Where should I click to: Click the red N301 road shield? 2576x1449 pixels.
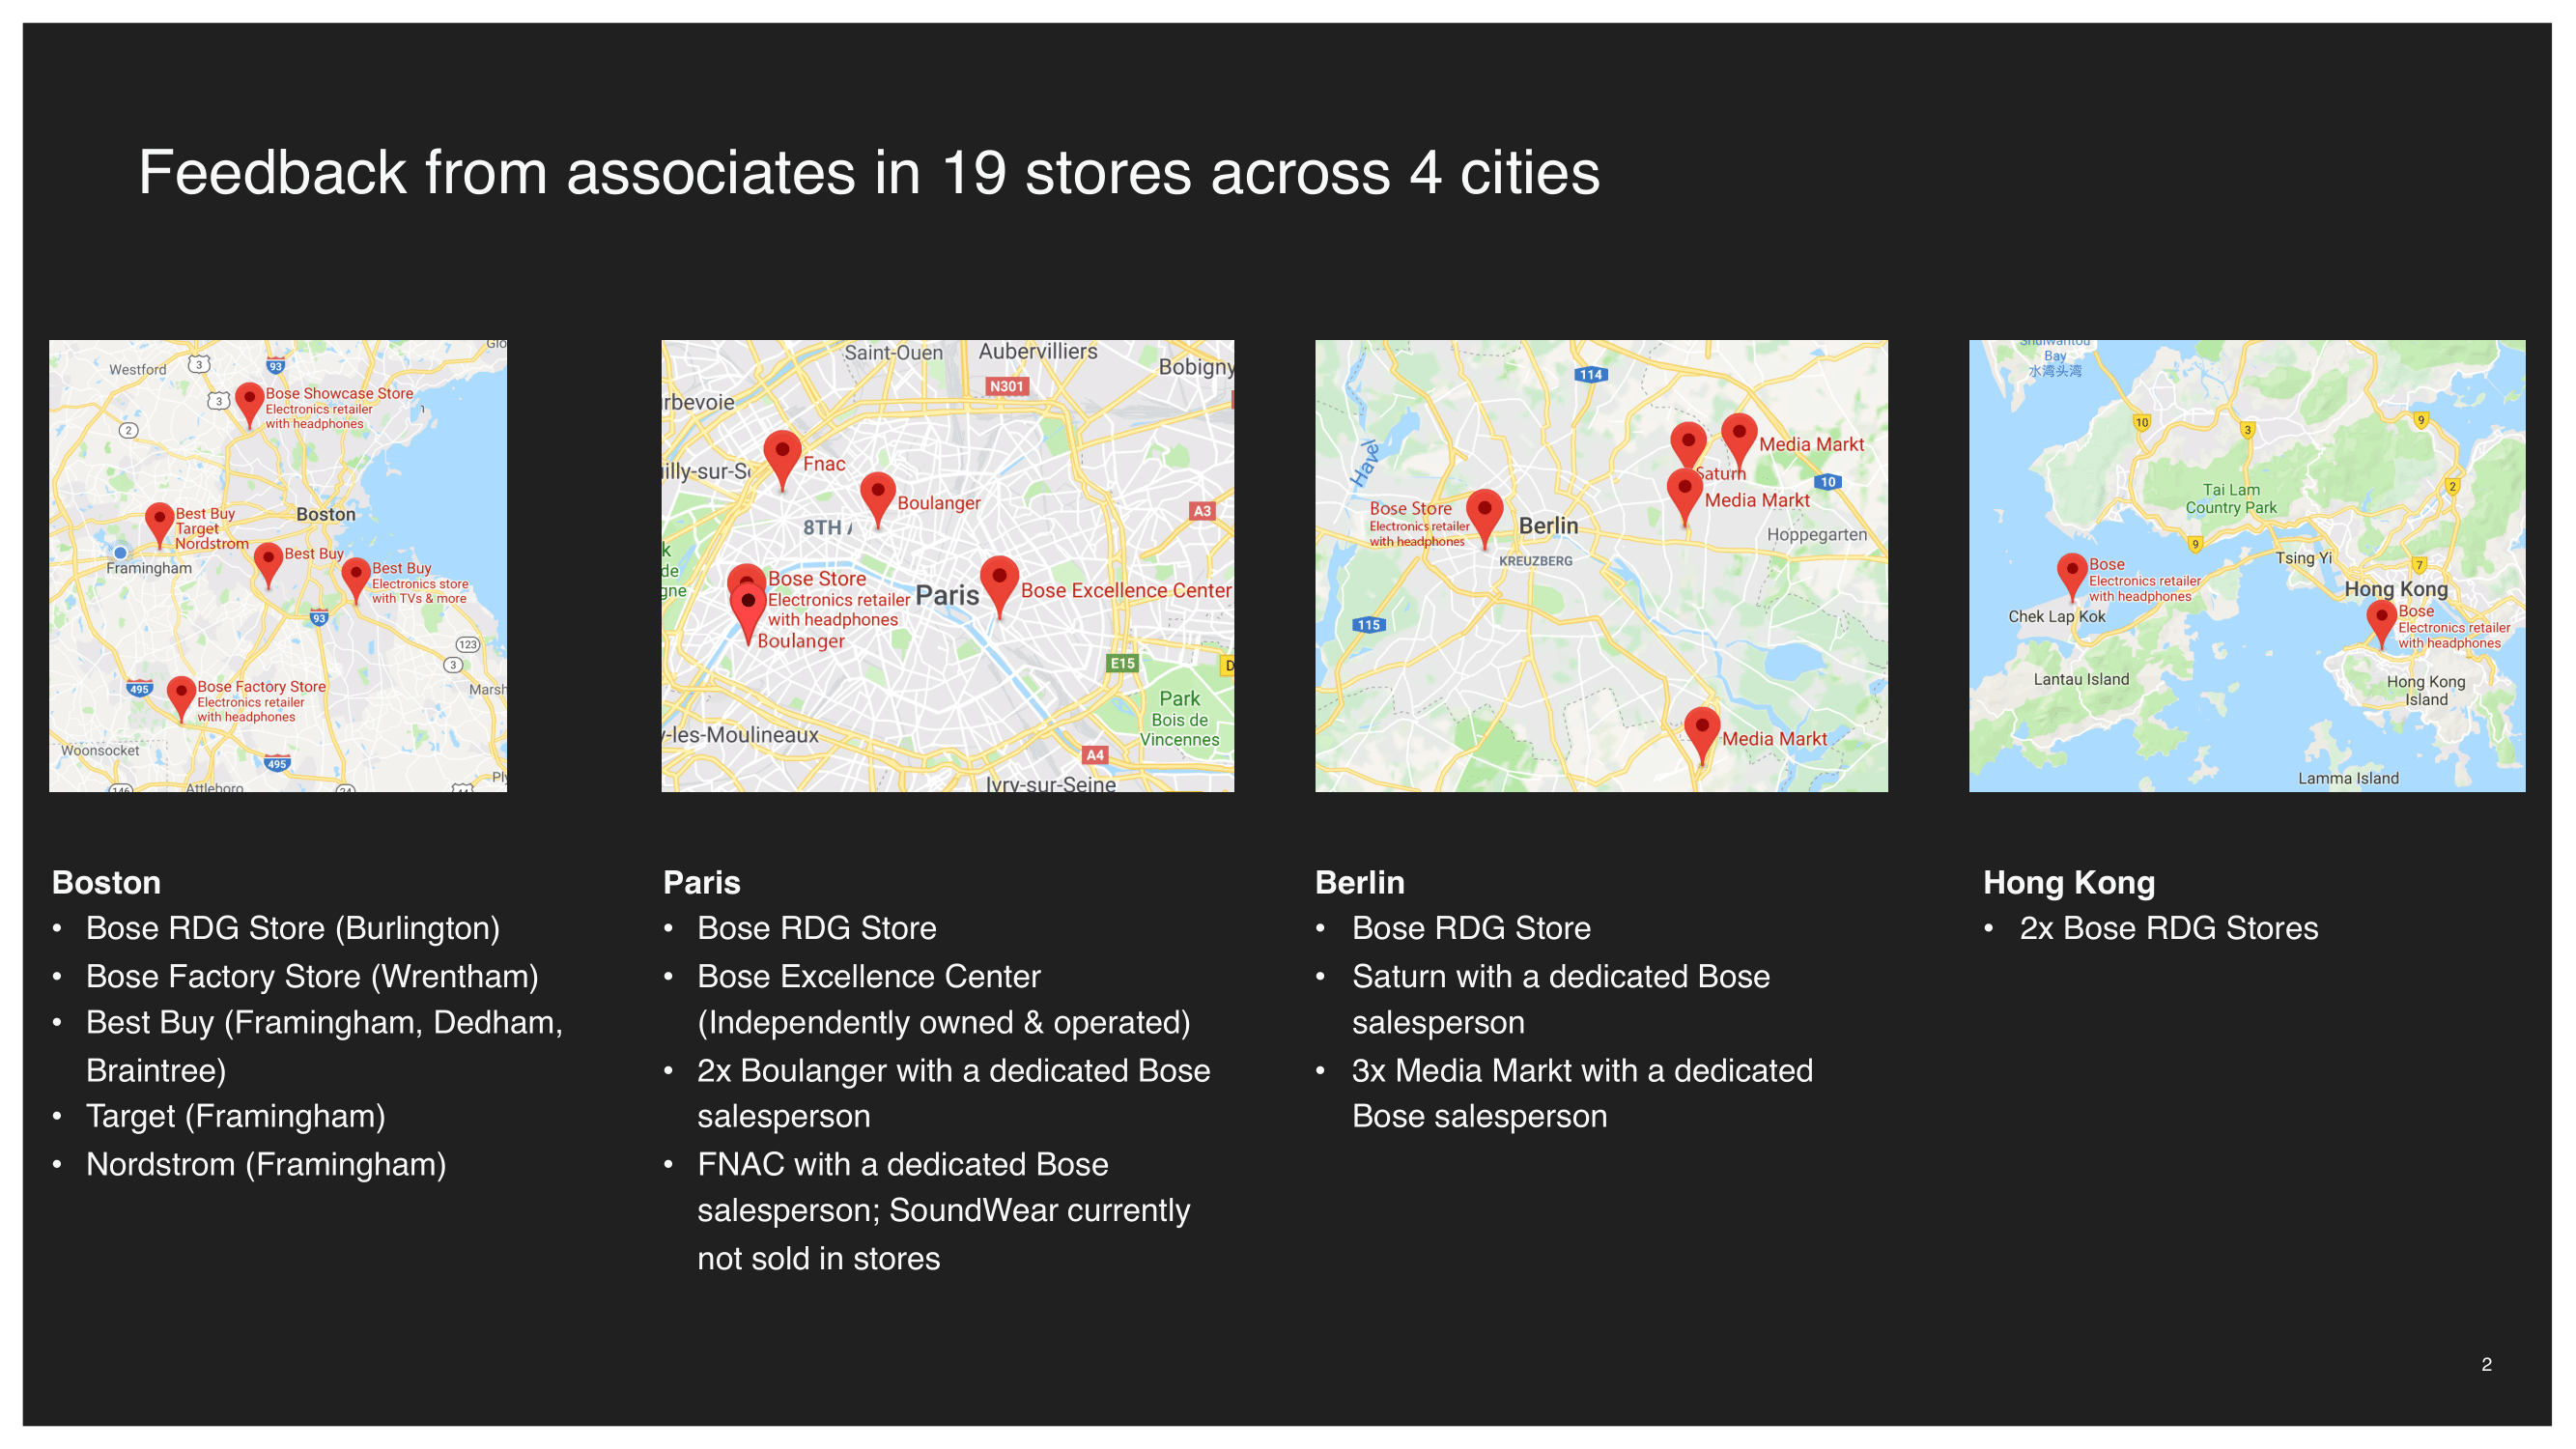click(1006, 386)
